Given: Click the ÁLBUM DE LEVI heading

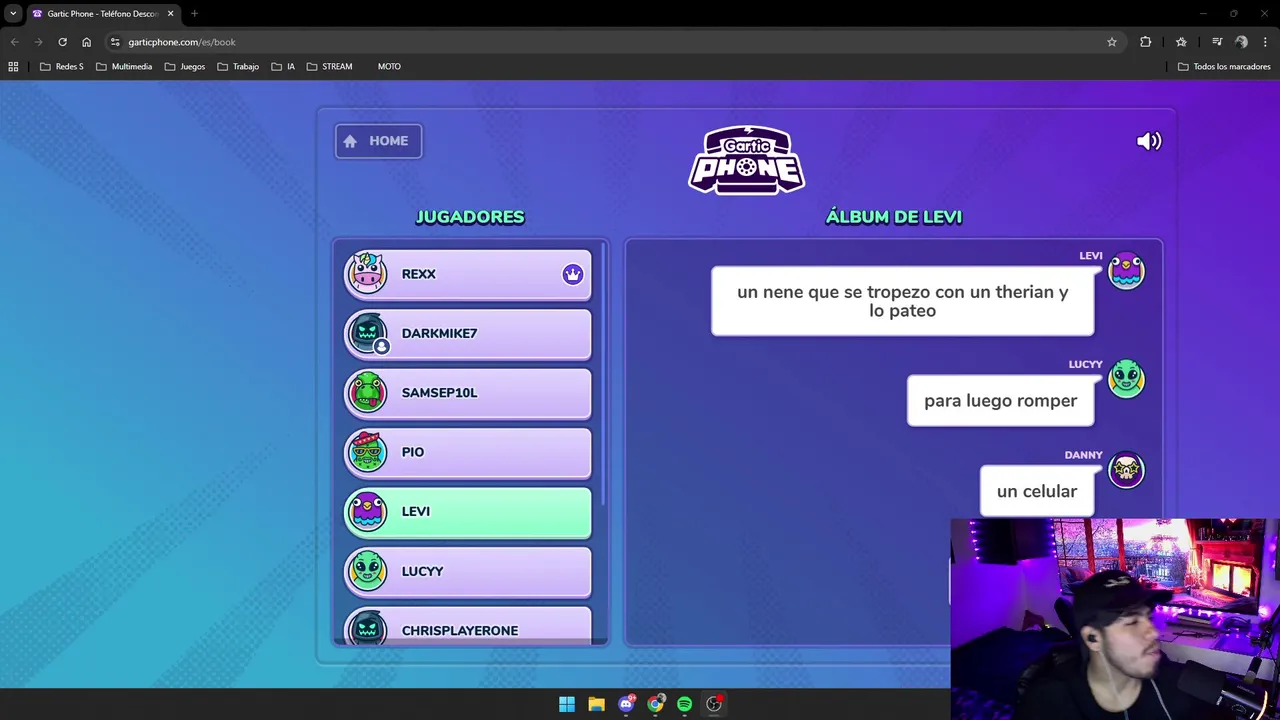Looking at the screenshot, I should 894,217.
